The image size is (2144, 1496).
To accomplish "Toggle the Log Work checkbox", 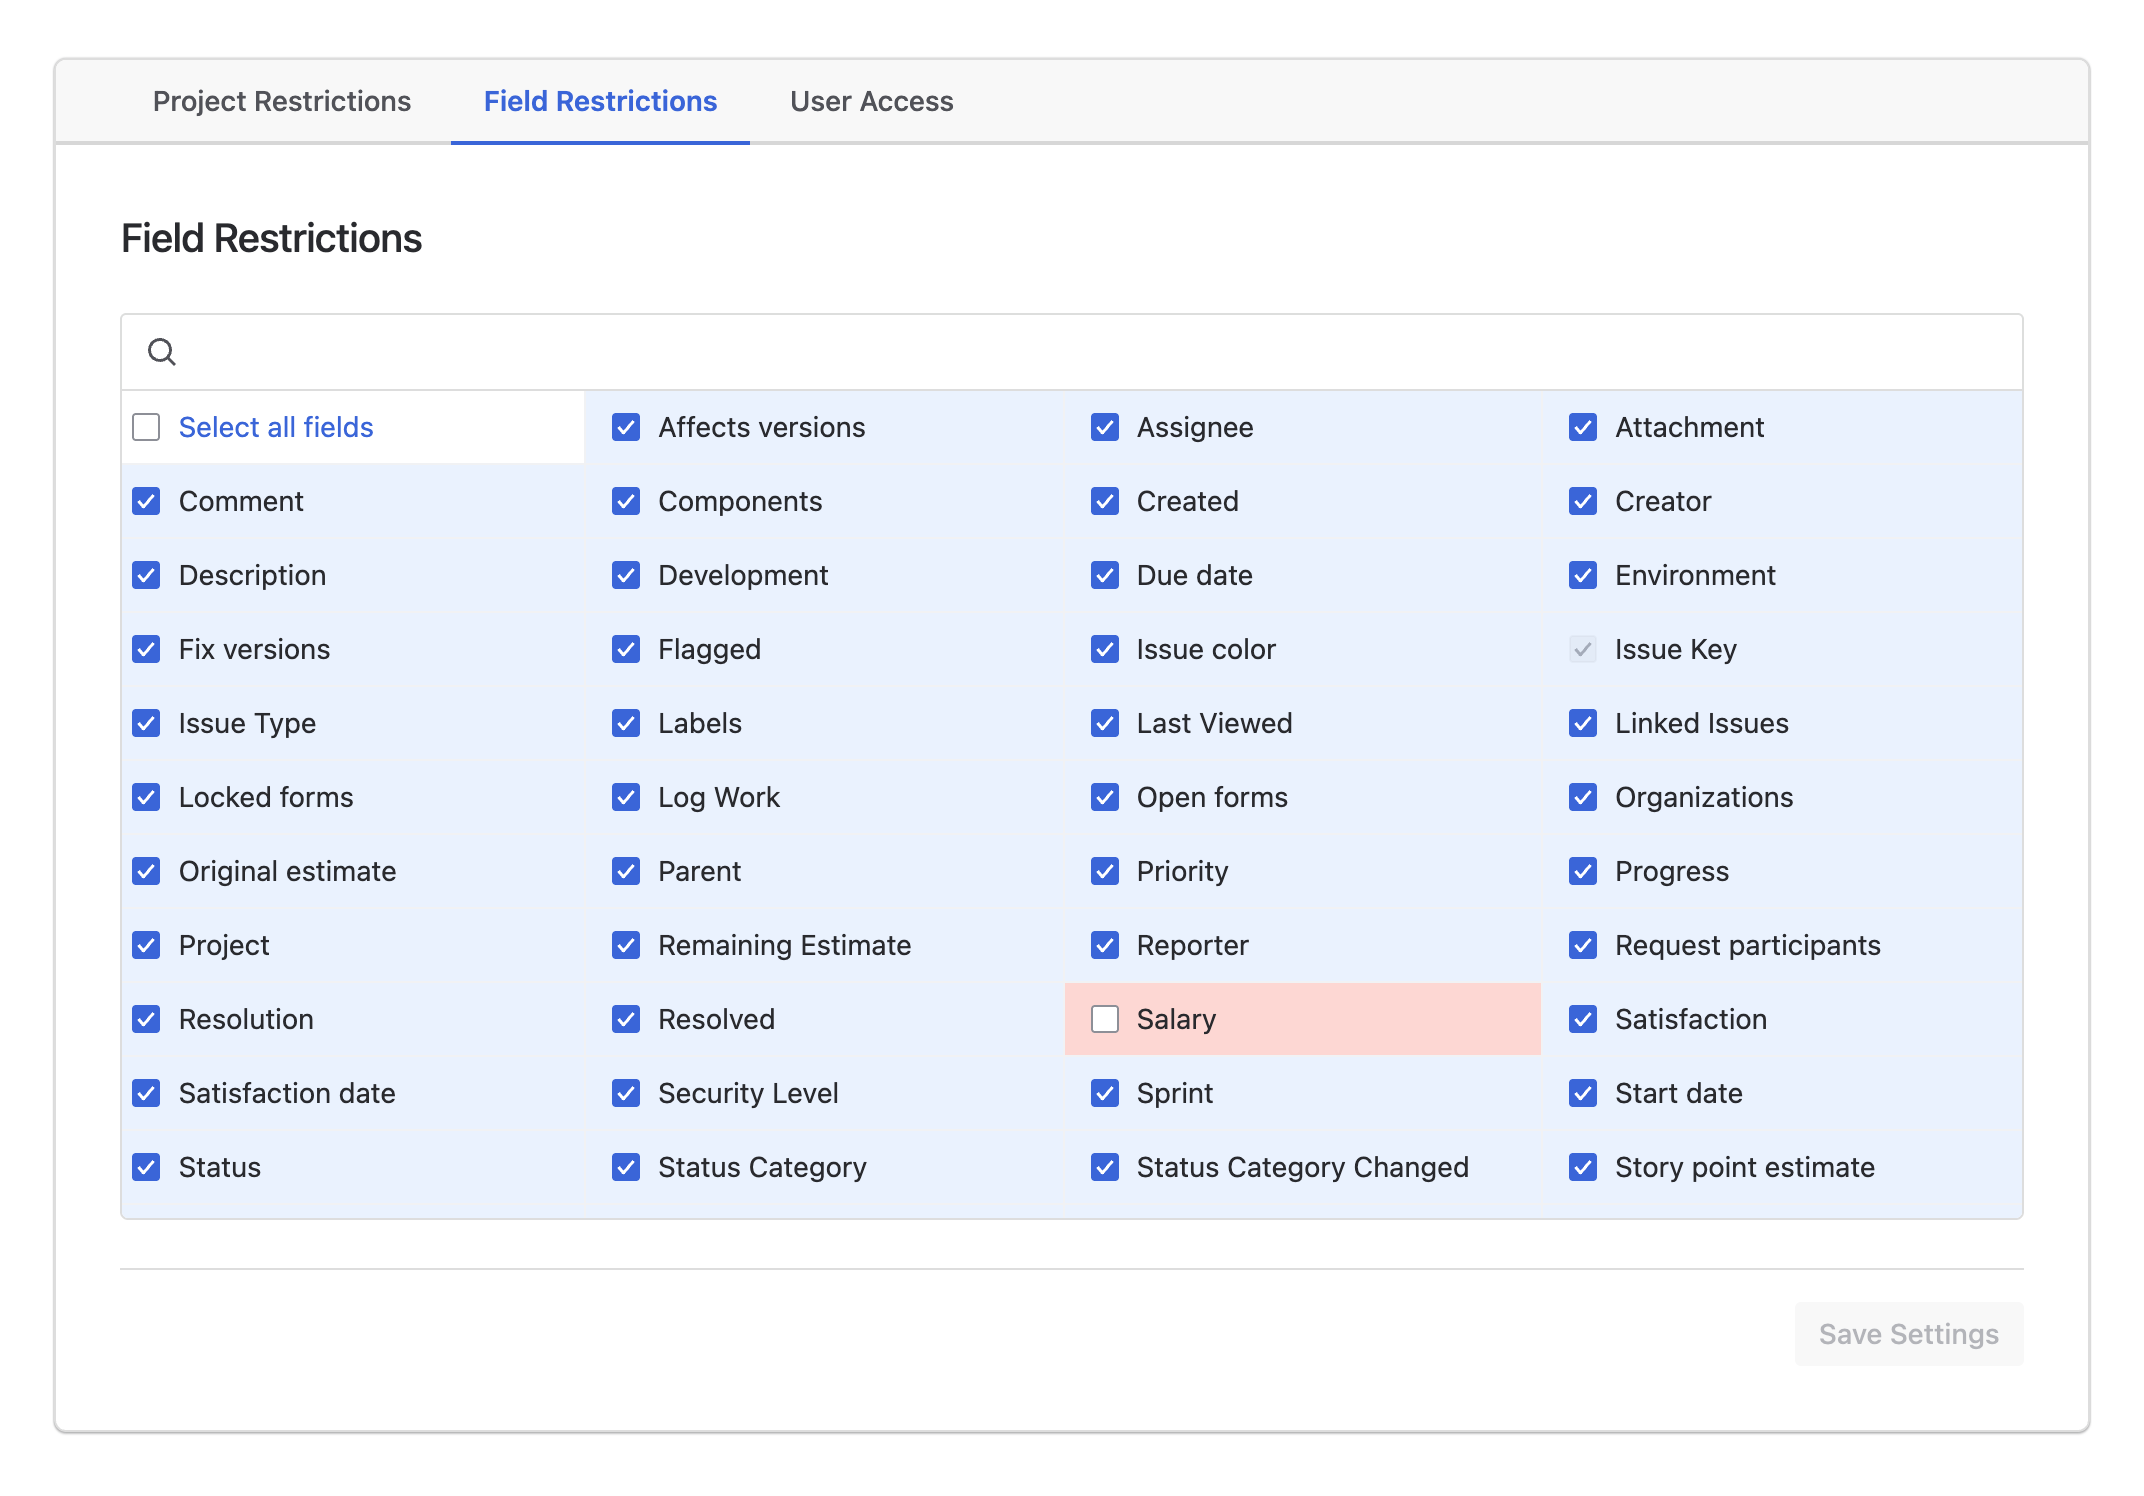I will tap(626, 797).
